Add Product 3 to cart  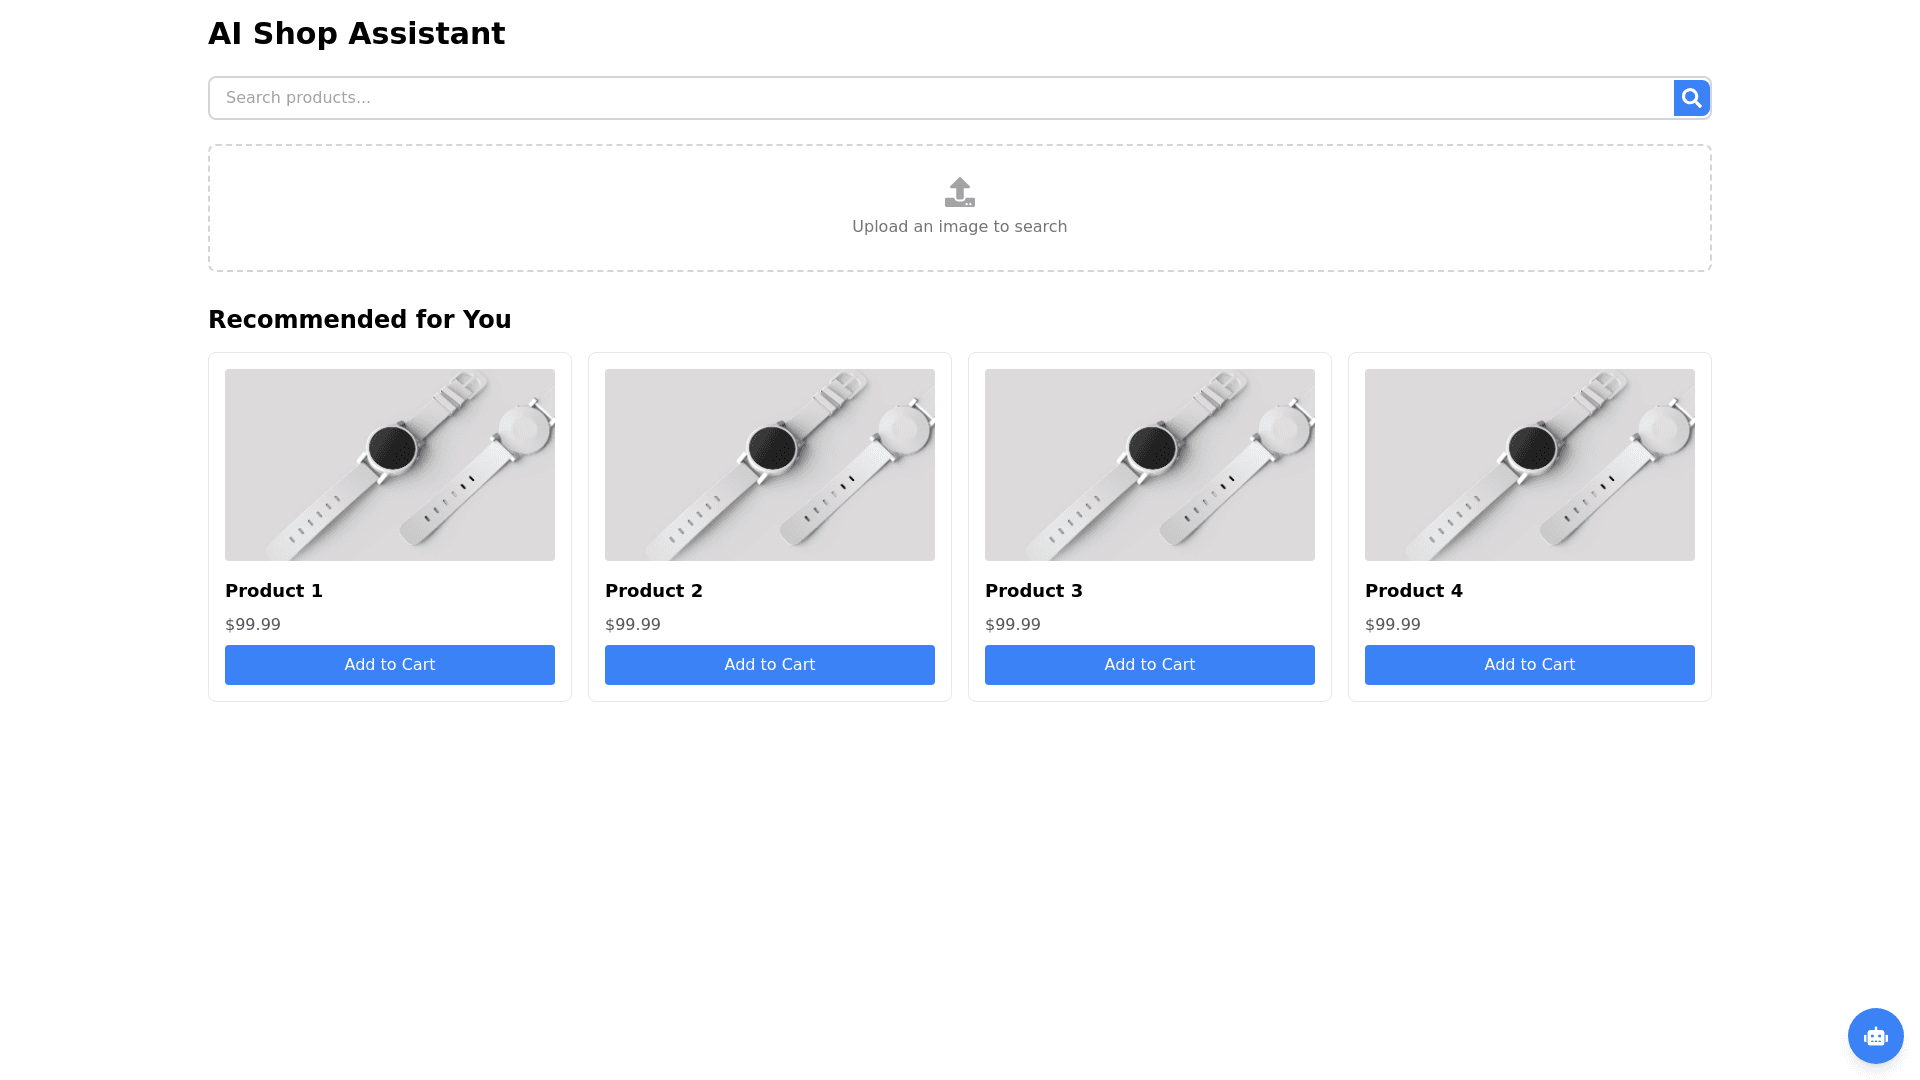point(1150,665)
